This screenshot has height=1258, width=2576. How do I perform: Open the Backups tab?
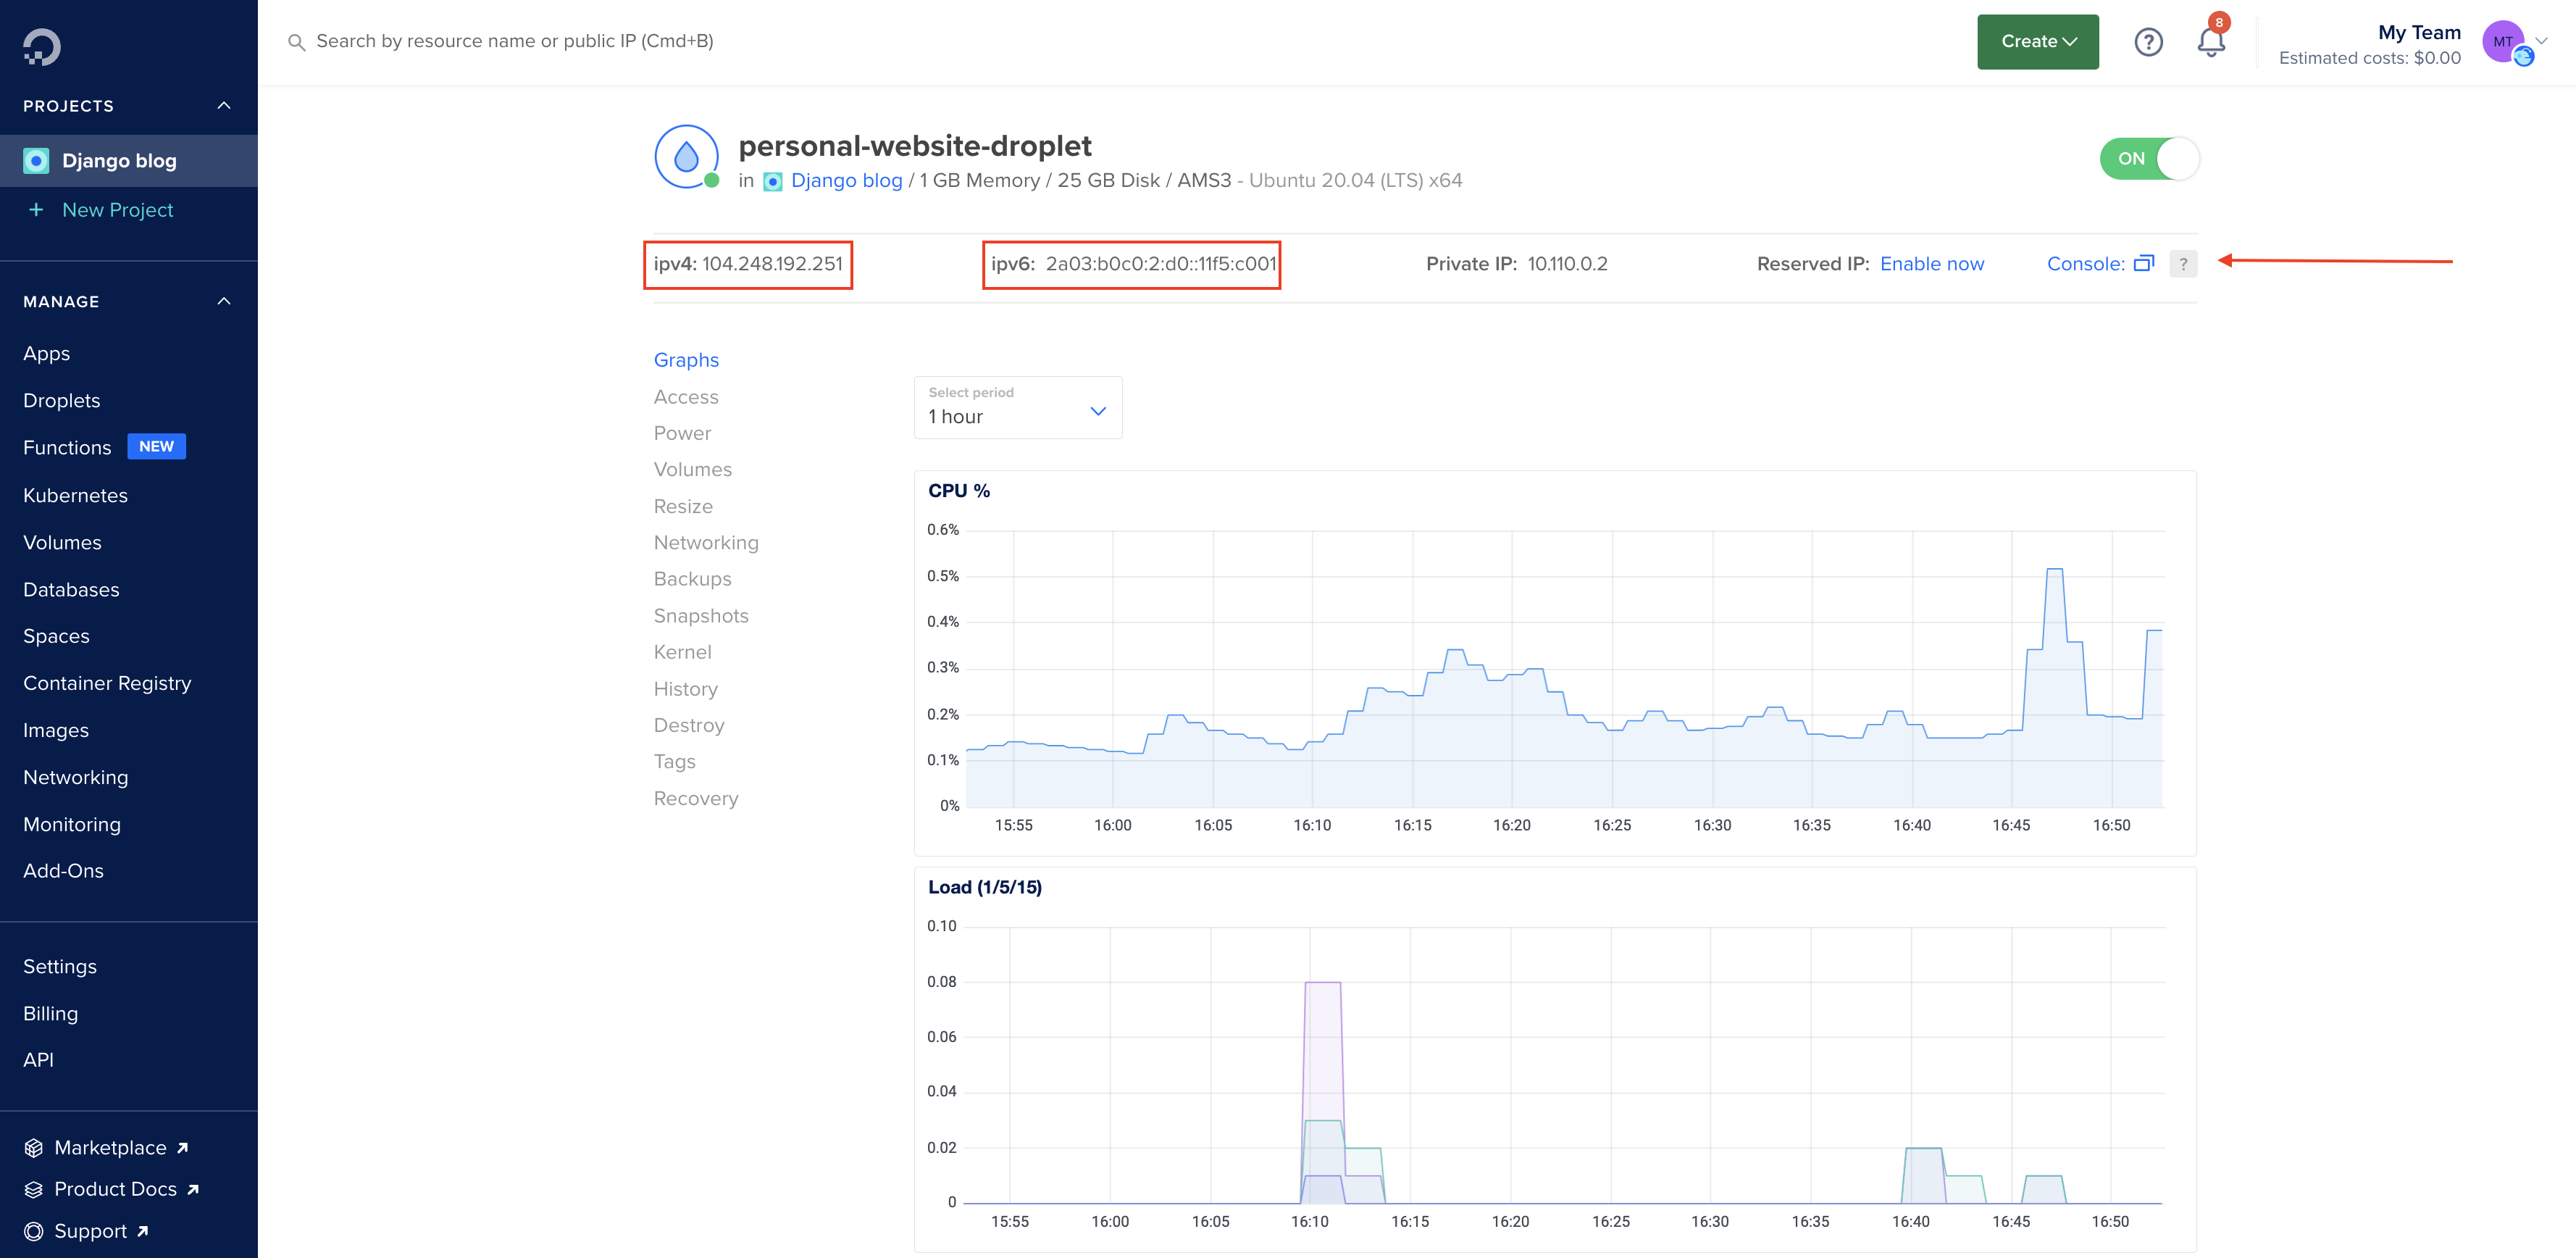pos(692,579)
